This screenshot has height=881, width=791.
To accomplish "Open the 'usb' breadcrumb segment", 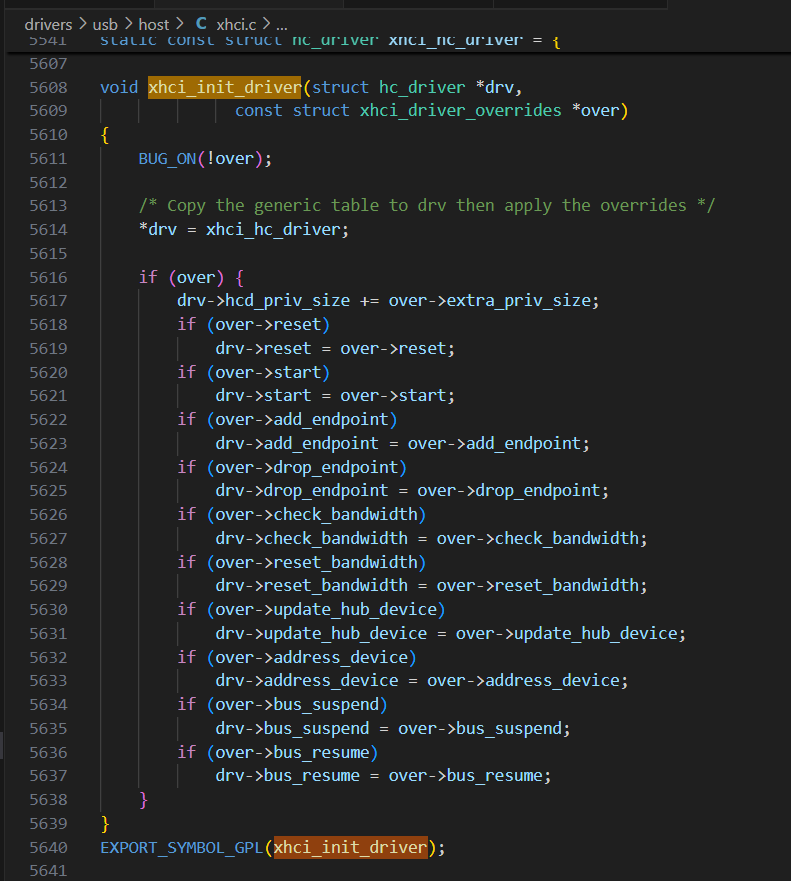I will [105, 25].
